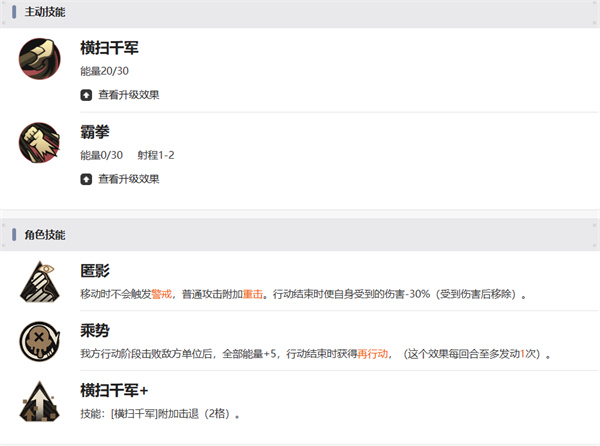
Task: Click upgrade arrow icon under 霸拳
Action: point(86,179)
